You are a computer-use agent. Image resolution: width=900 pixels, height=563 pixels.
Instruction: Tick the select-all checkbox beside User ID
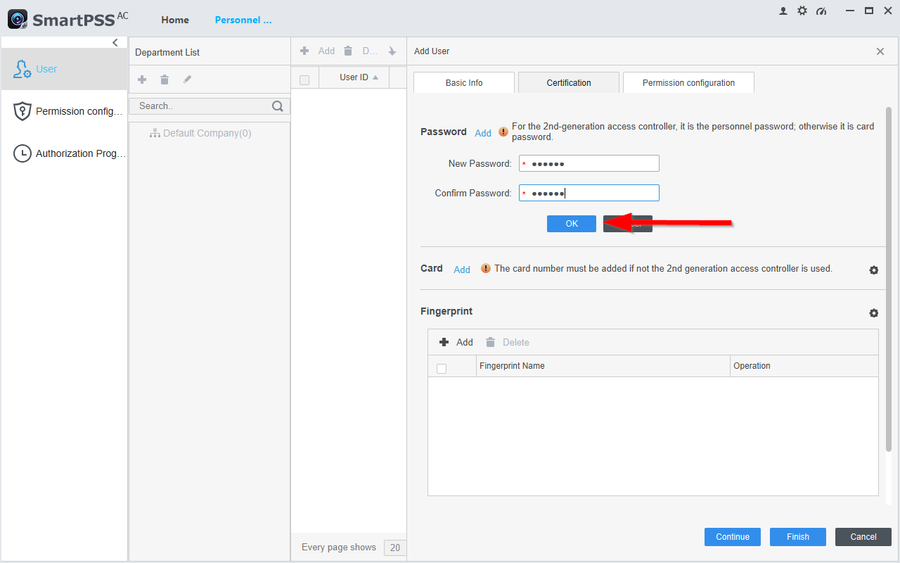tap(305, 79)
